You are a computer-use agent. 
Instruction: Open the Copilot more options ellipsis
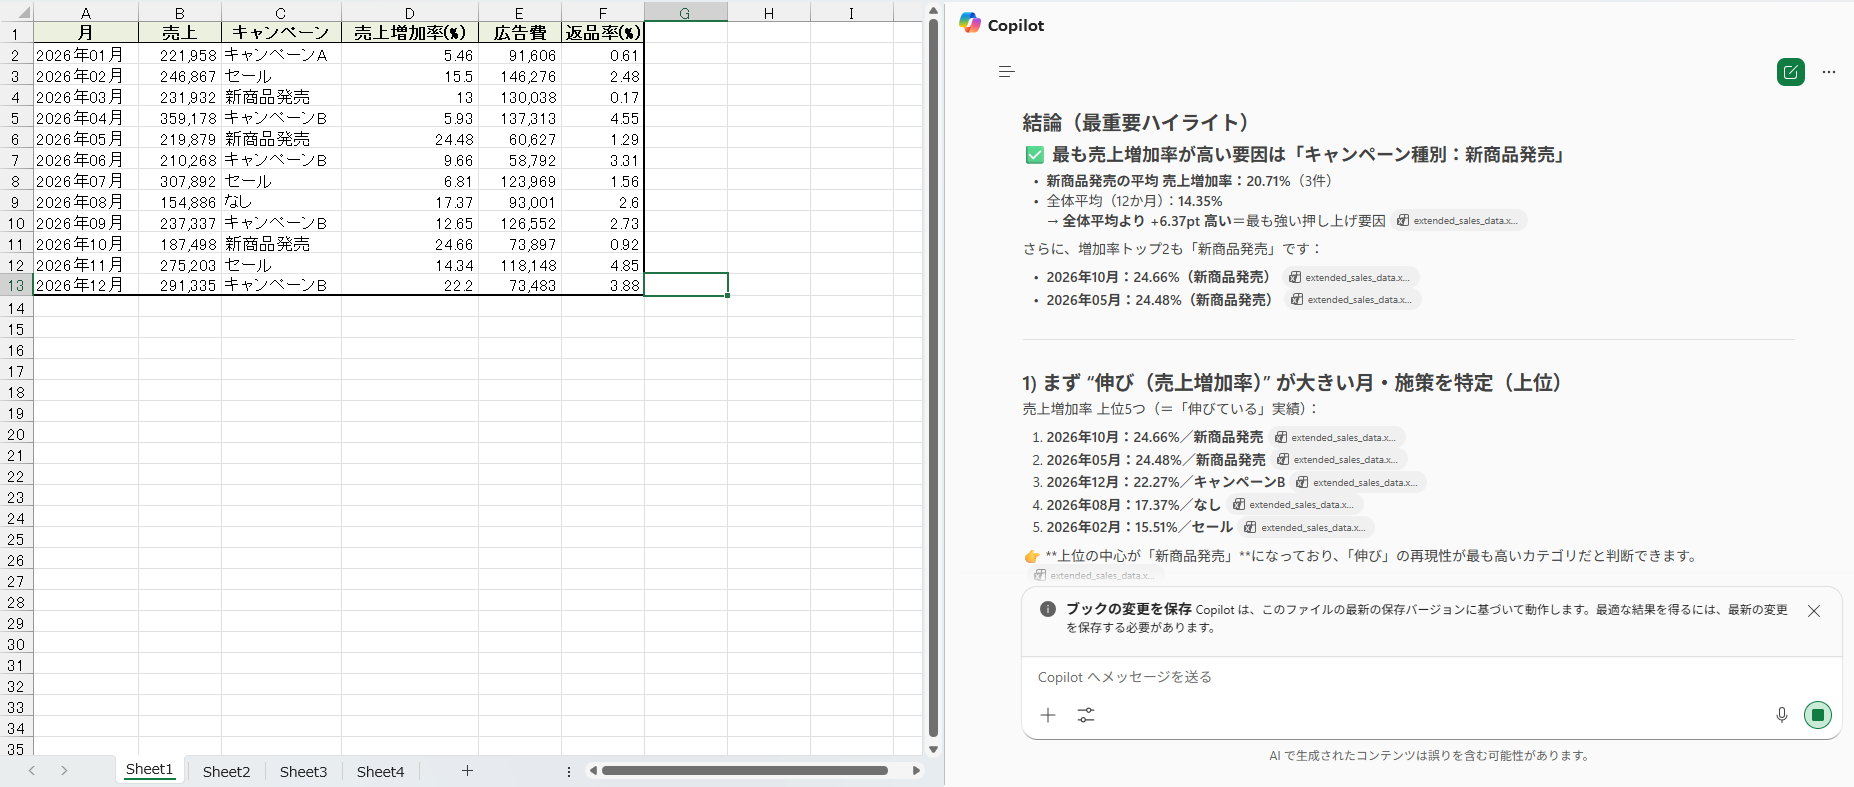pyautogui.click(x=1828, y=72)
